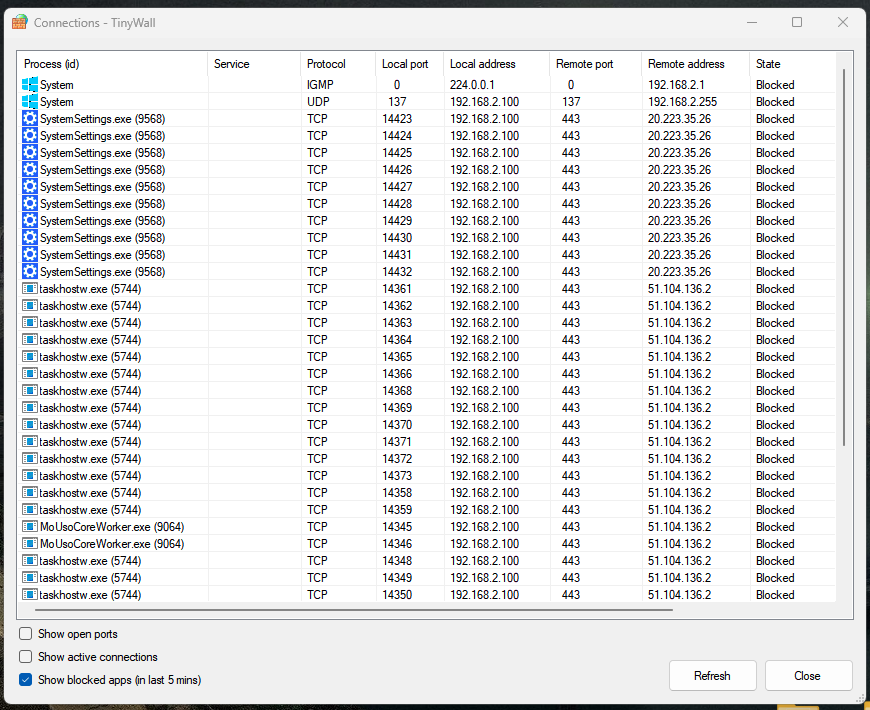Click the gear icon of SystemSettings.exe on port 14427
The height and width of the screenshot is (710, 870).
click(x=30, y=187)
